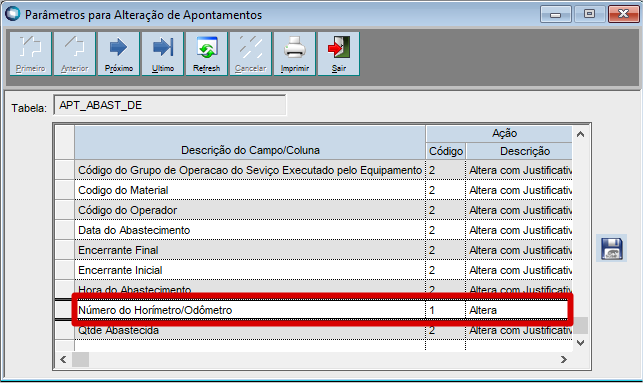The height and width of the screenshot is (383, 643).
Task: Click the 'Código' column header
Action: pos(446,151)
